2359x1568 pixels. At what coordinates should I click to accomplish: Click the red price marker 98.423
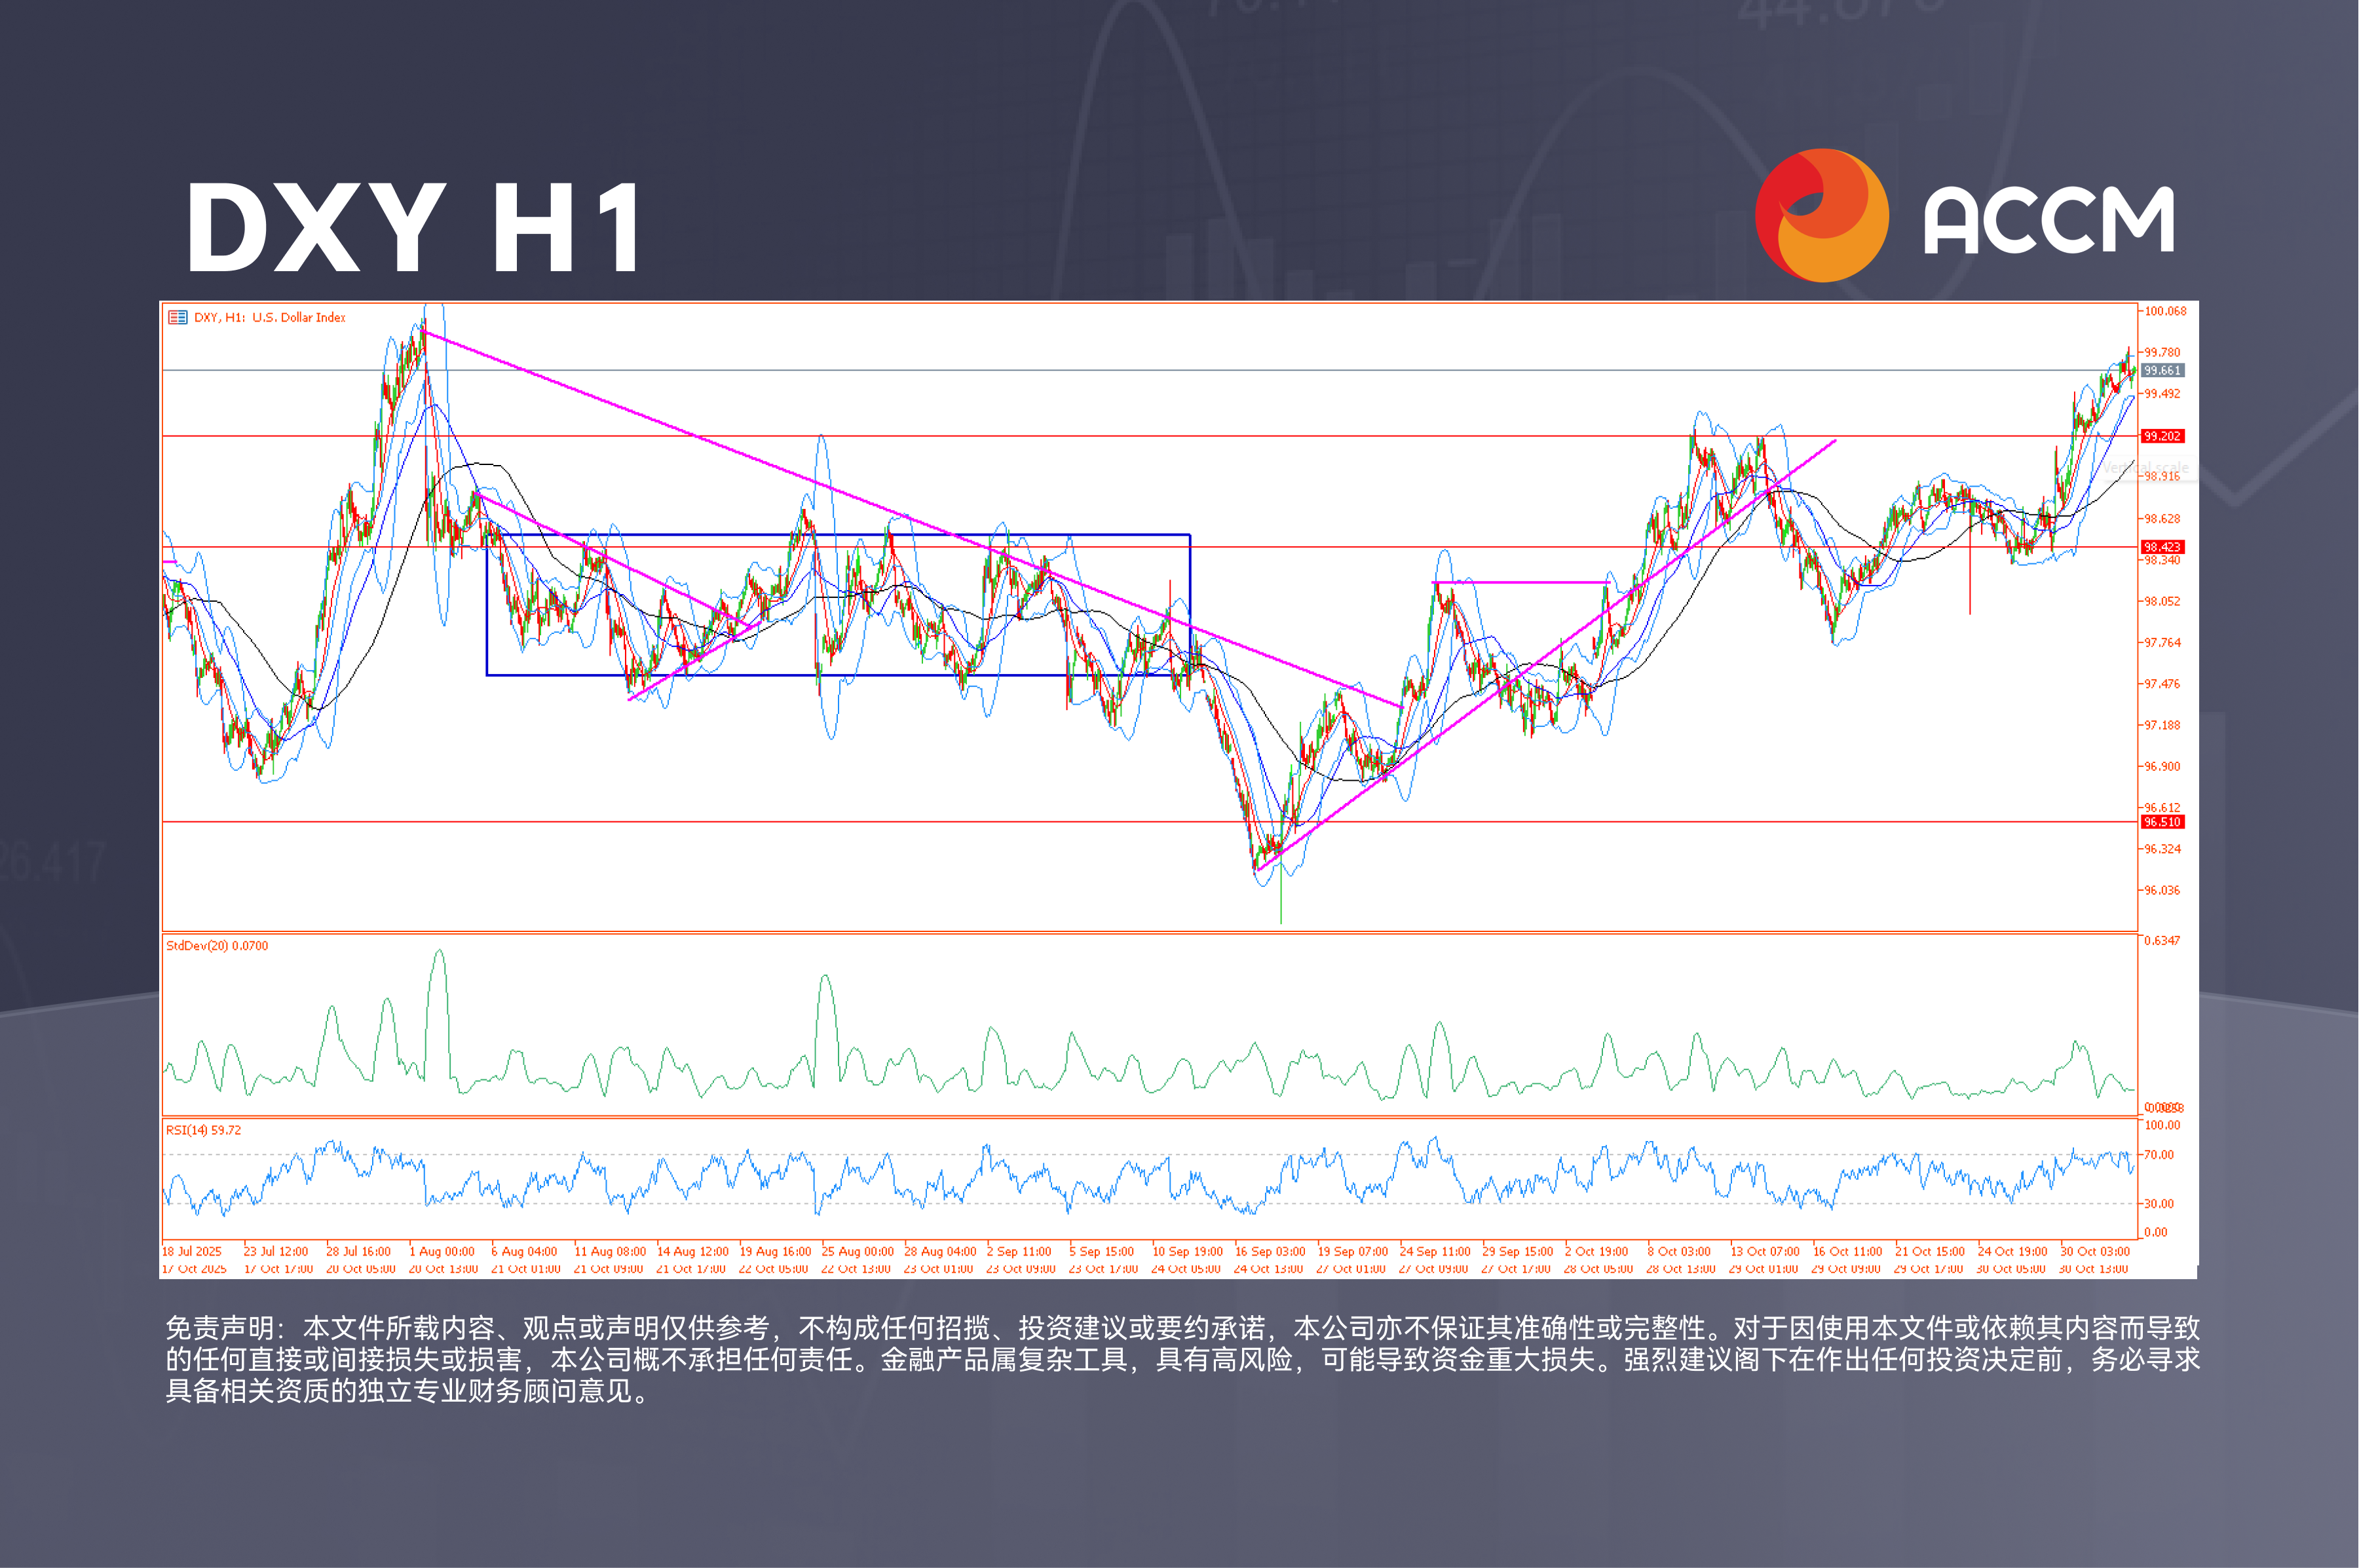click(2162, 546)
